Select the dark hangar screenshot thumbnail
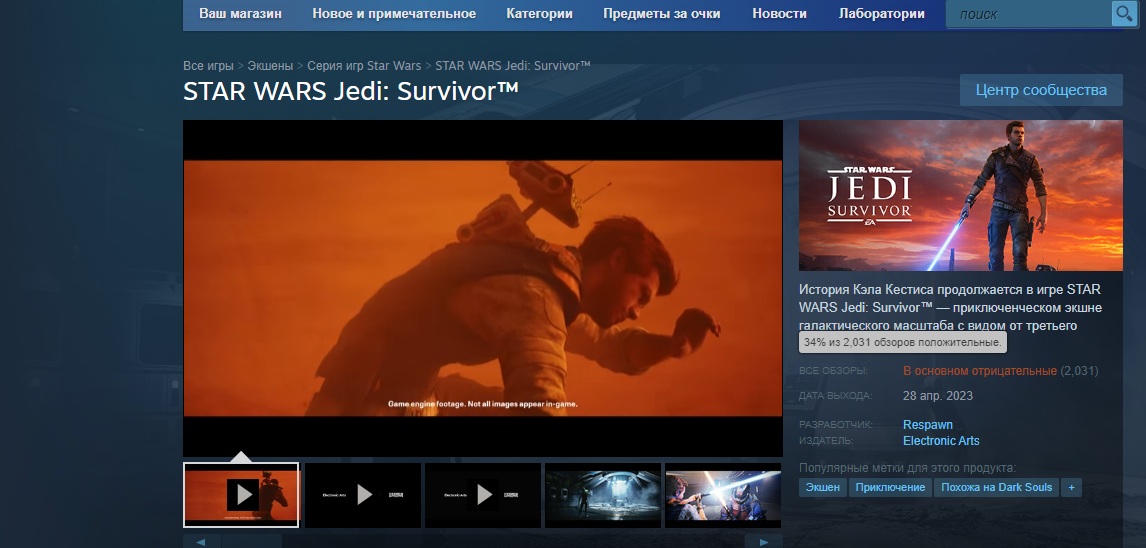 tap(603, 495)
